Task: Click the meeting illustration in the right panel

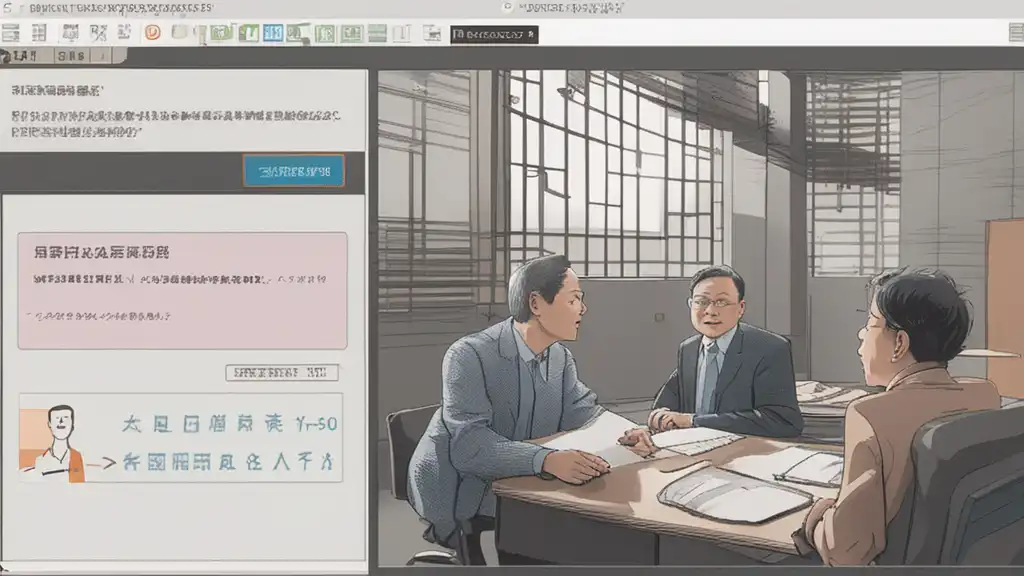Action: 701,317
